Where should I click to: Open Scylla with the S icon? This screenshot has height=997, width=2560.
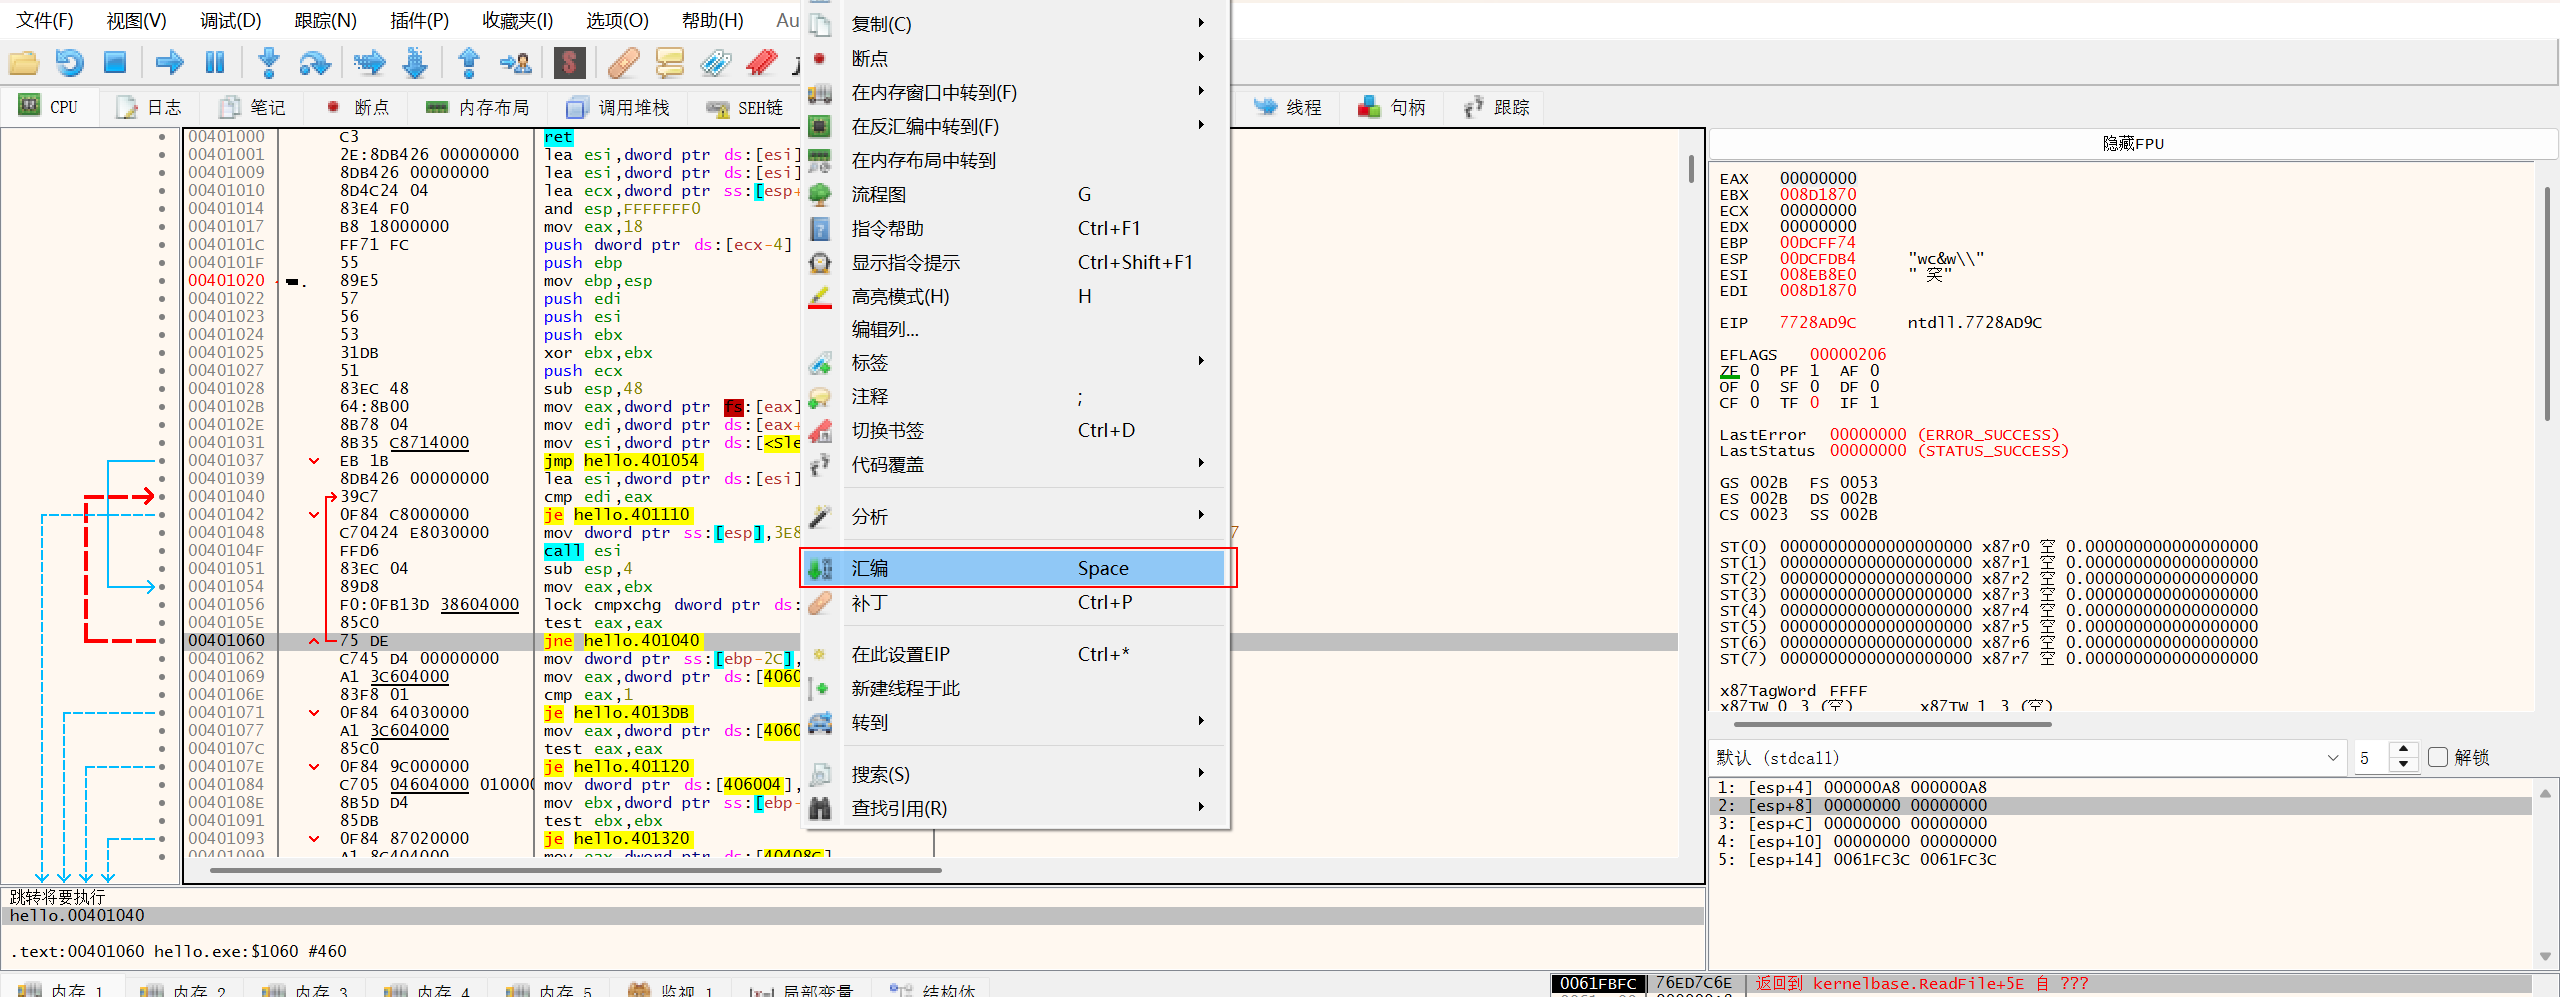(x=569, y=63)
